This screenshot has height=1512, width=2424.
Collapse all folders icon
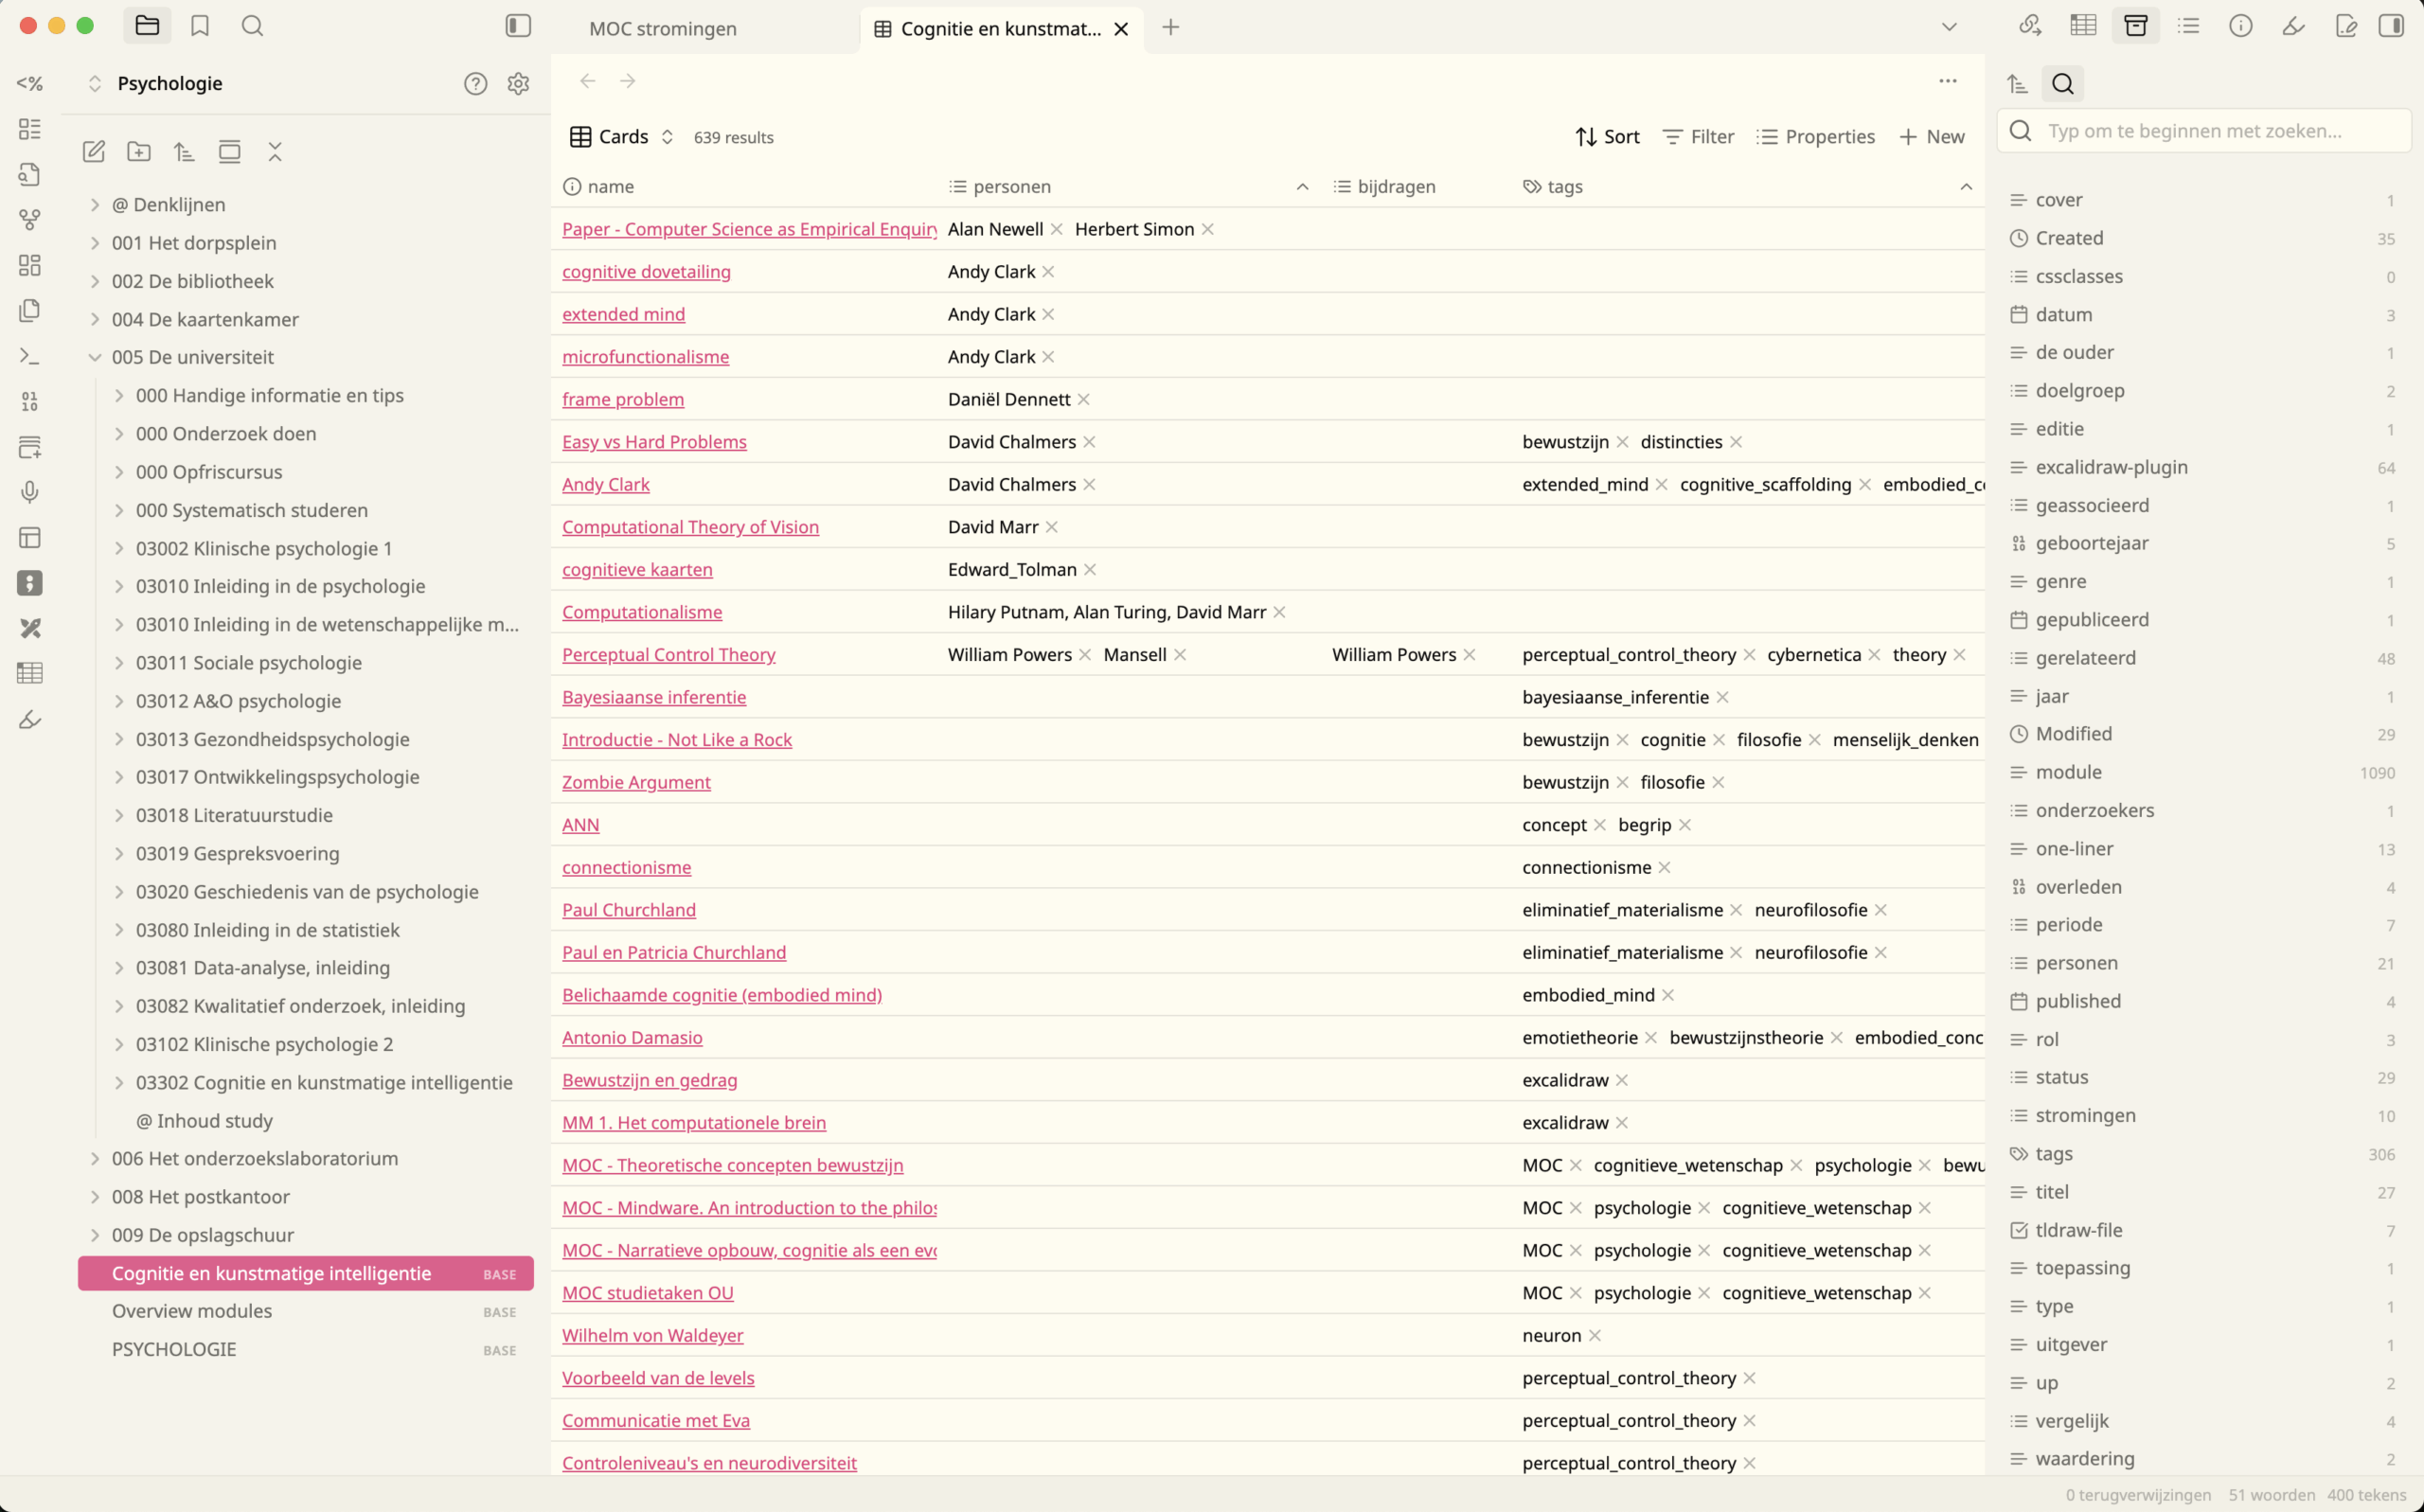[x=275, y=152]
